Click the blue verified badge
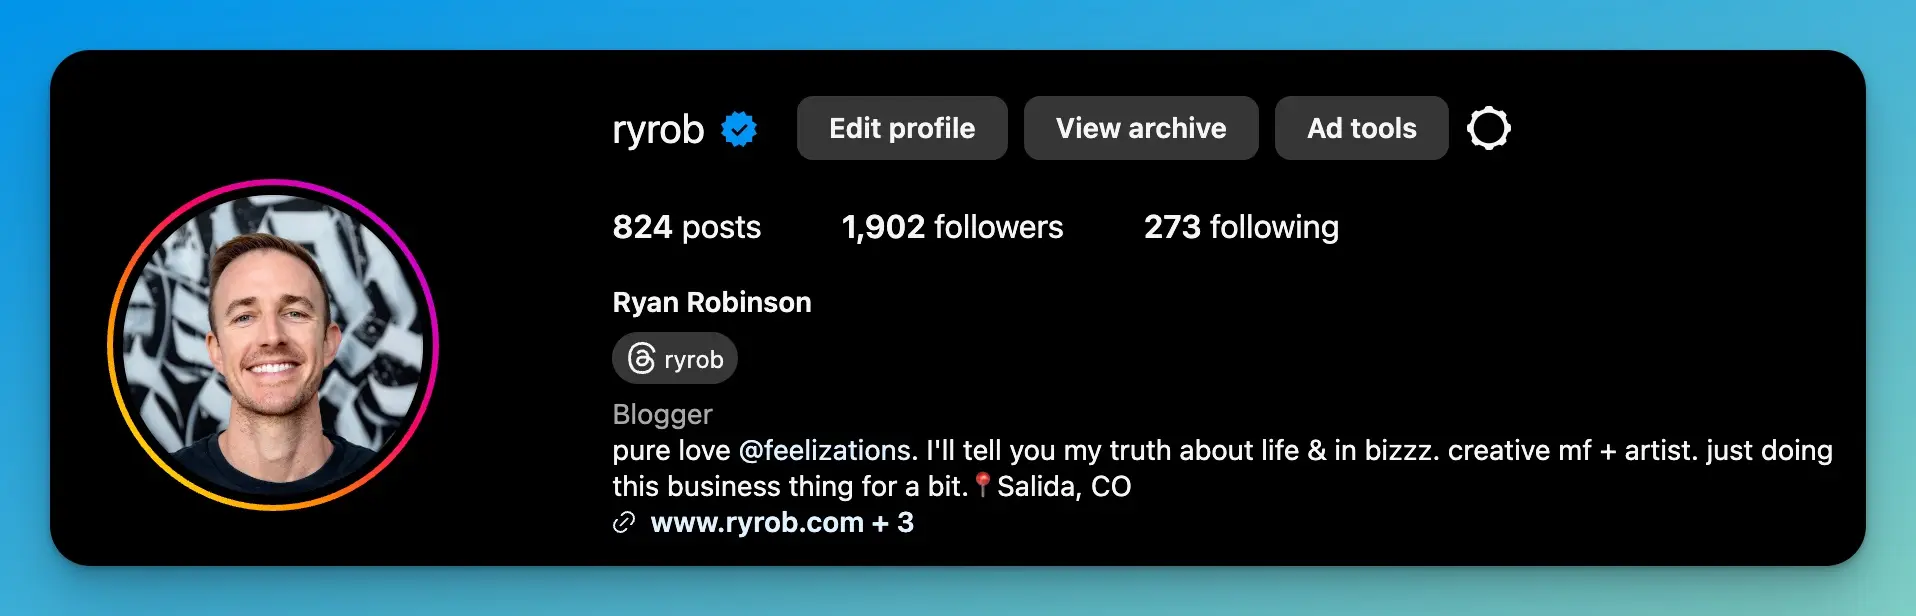 coord(739,129)
